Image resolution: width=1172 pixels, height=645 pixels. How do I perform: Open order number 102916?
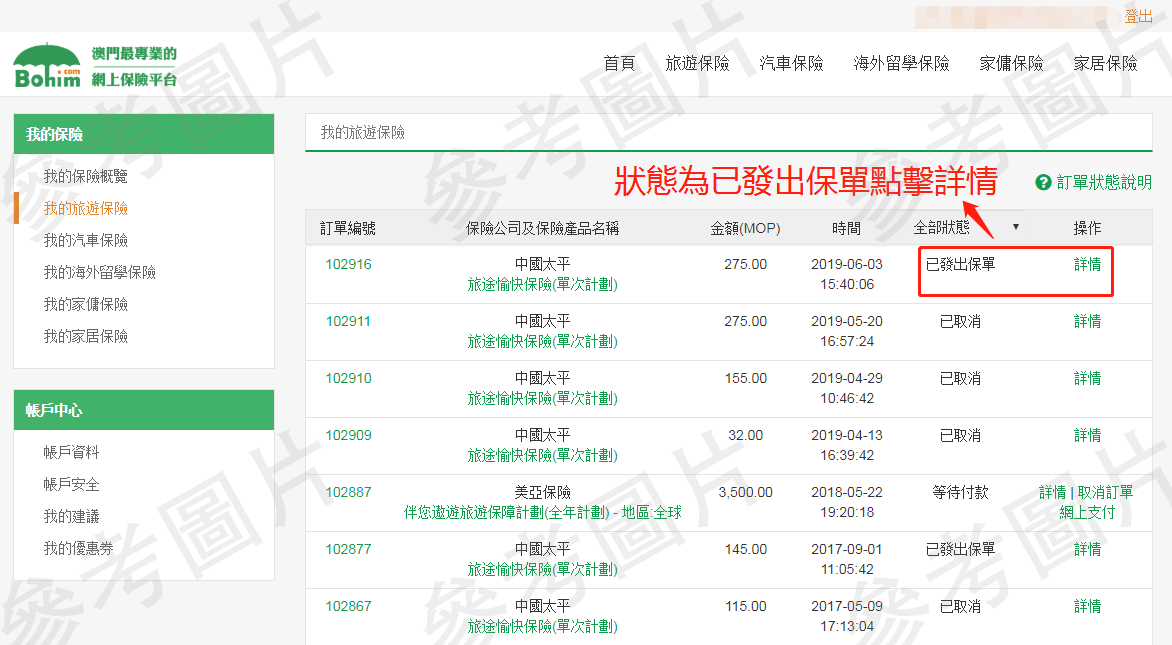(x=348, y=264)
